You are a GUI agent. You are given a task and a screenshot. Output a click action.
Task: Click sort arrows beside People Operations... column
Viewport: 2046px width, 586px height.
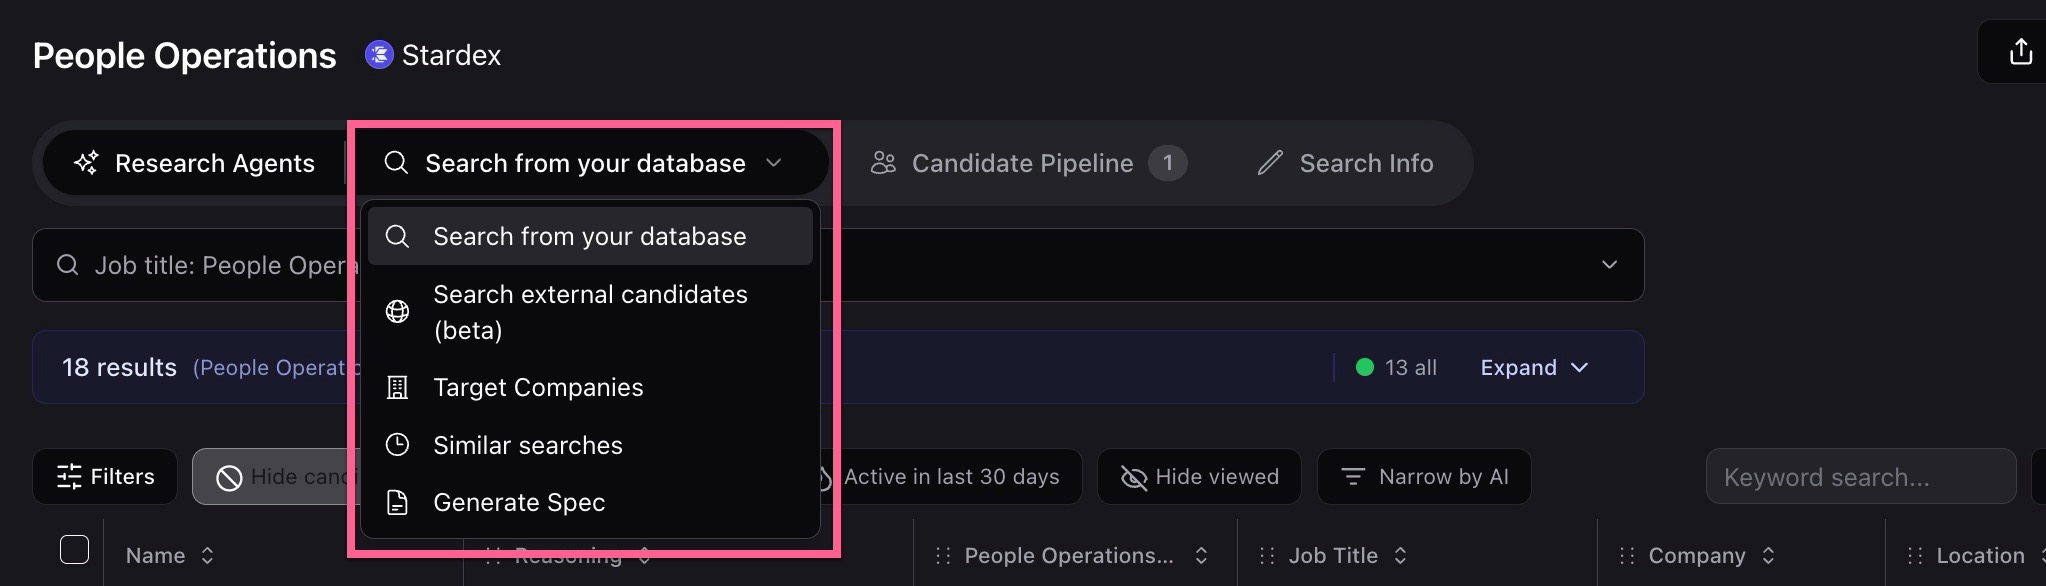point(1201,555)
